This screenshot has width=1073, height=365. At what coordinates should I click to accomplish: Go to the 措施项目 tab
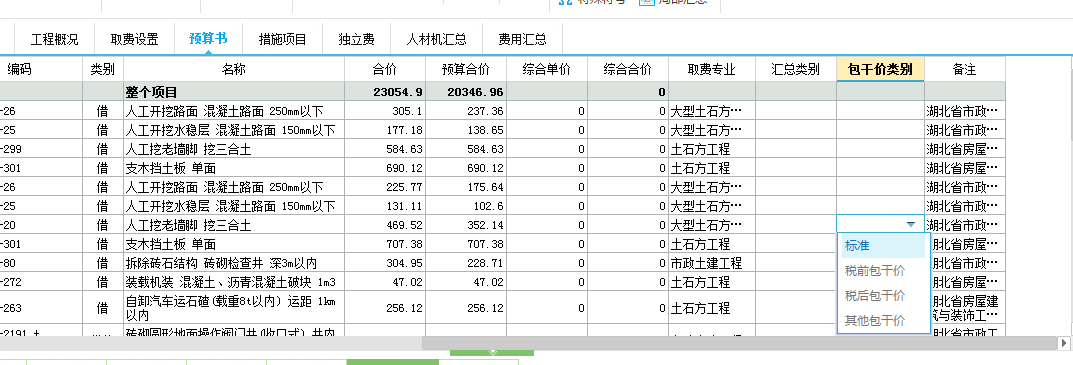283,39
